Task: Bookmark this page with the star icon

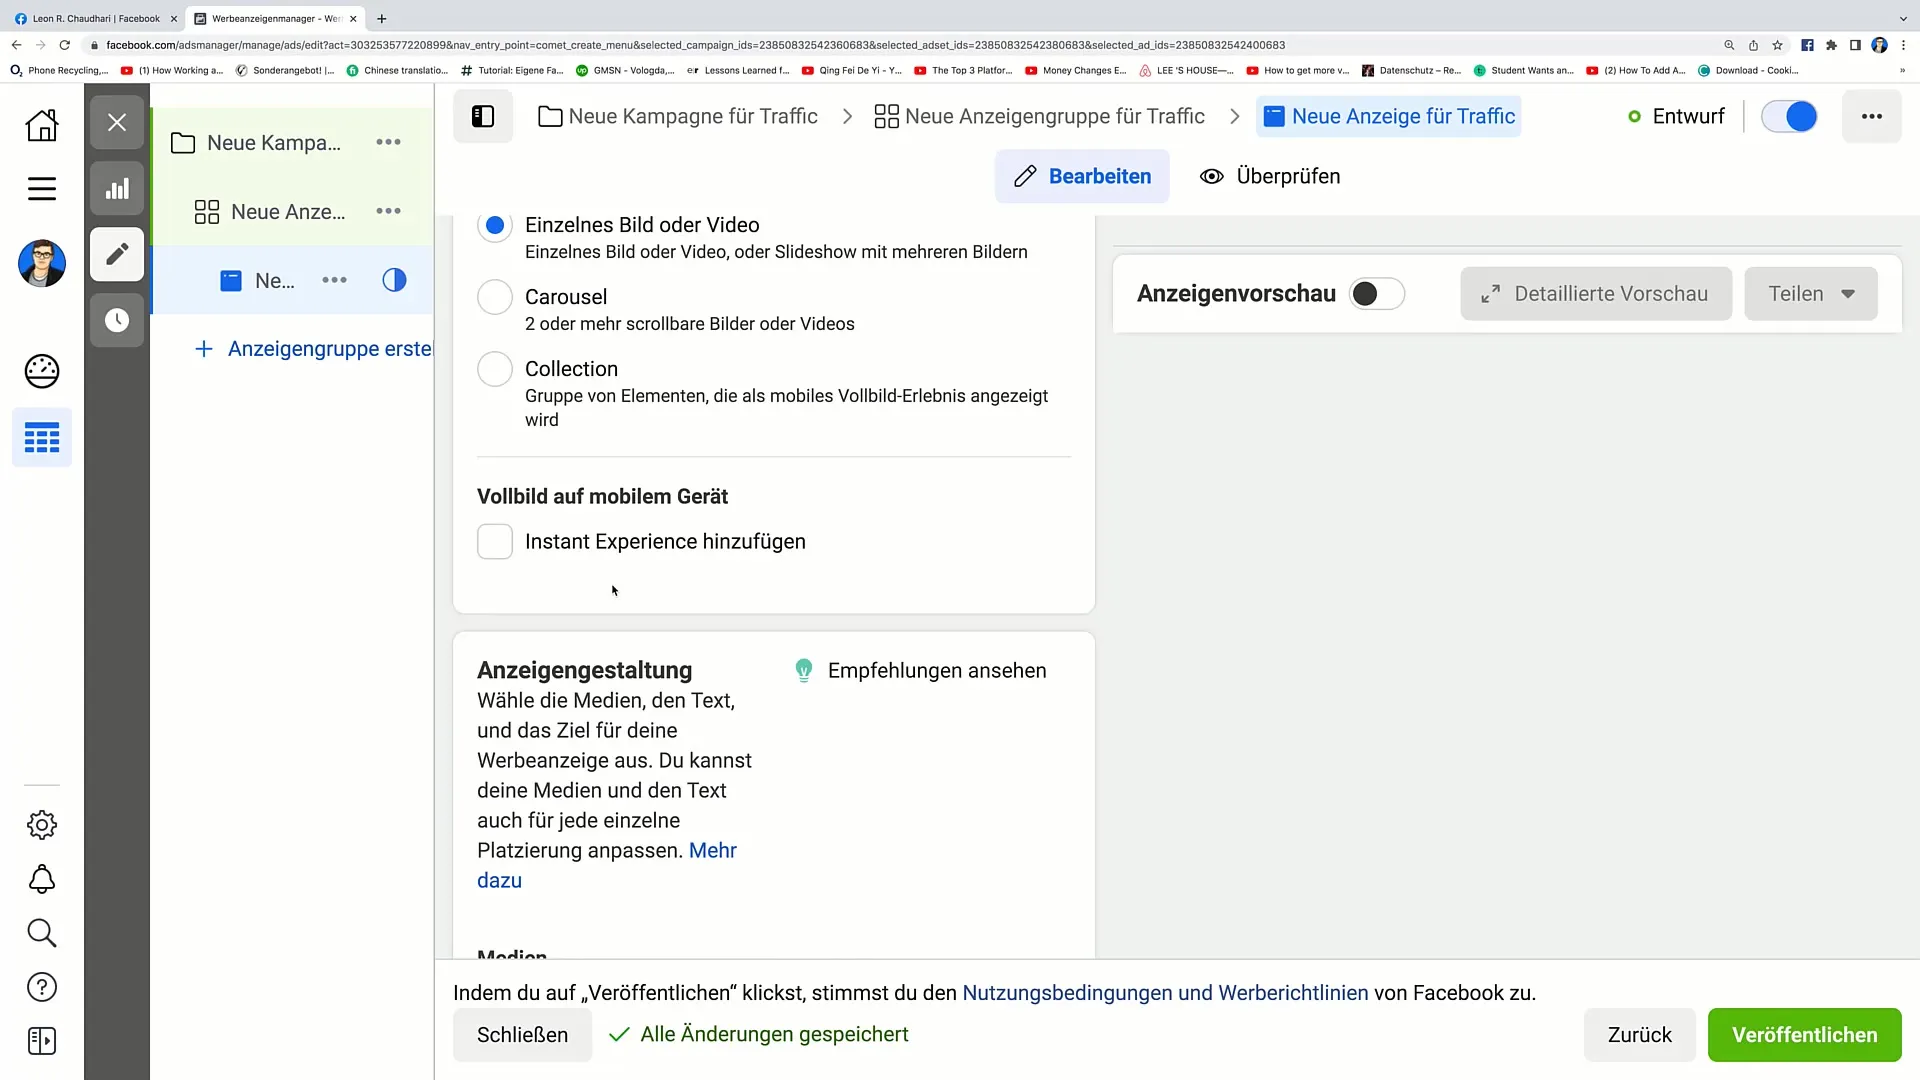Action: pos(1777,45)
